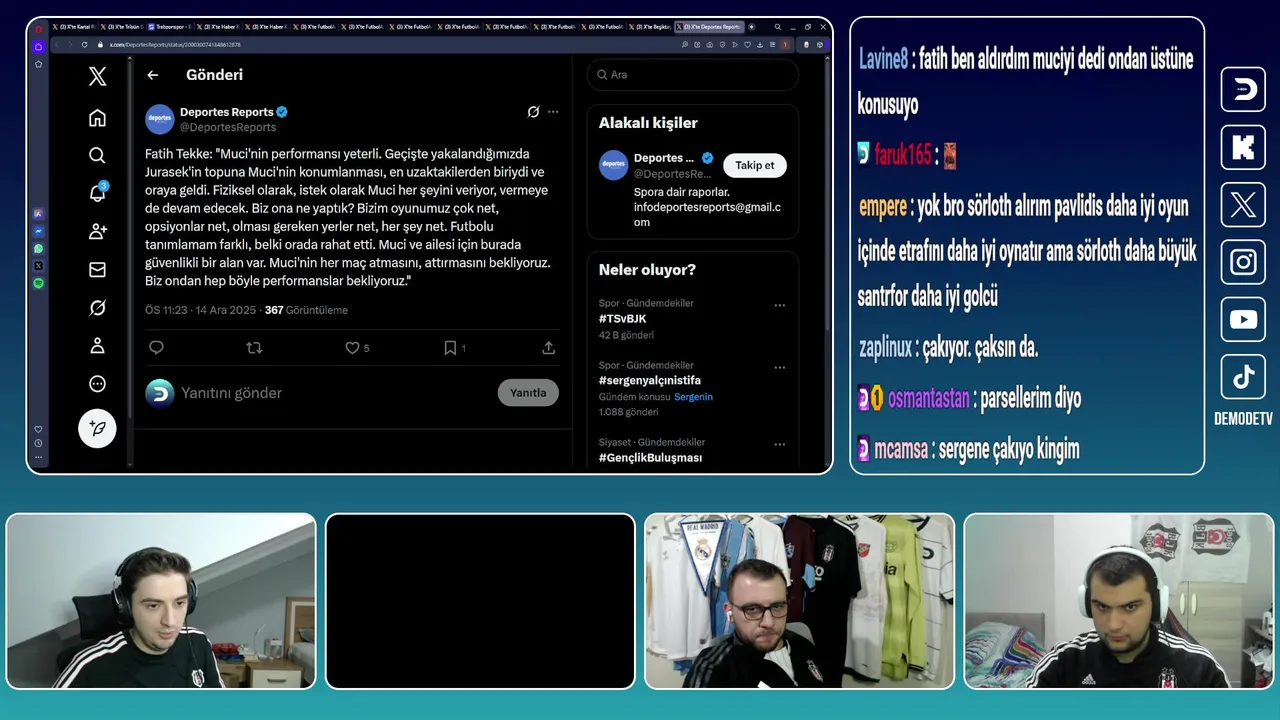Click the compose post feather button
The height and width of the screenshot is (720, 1280).
[x=97, y=428]
